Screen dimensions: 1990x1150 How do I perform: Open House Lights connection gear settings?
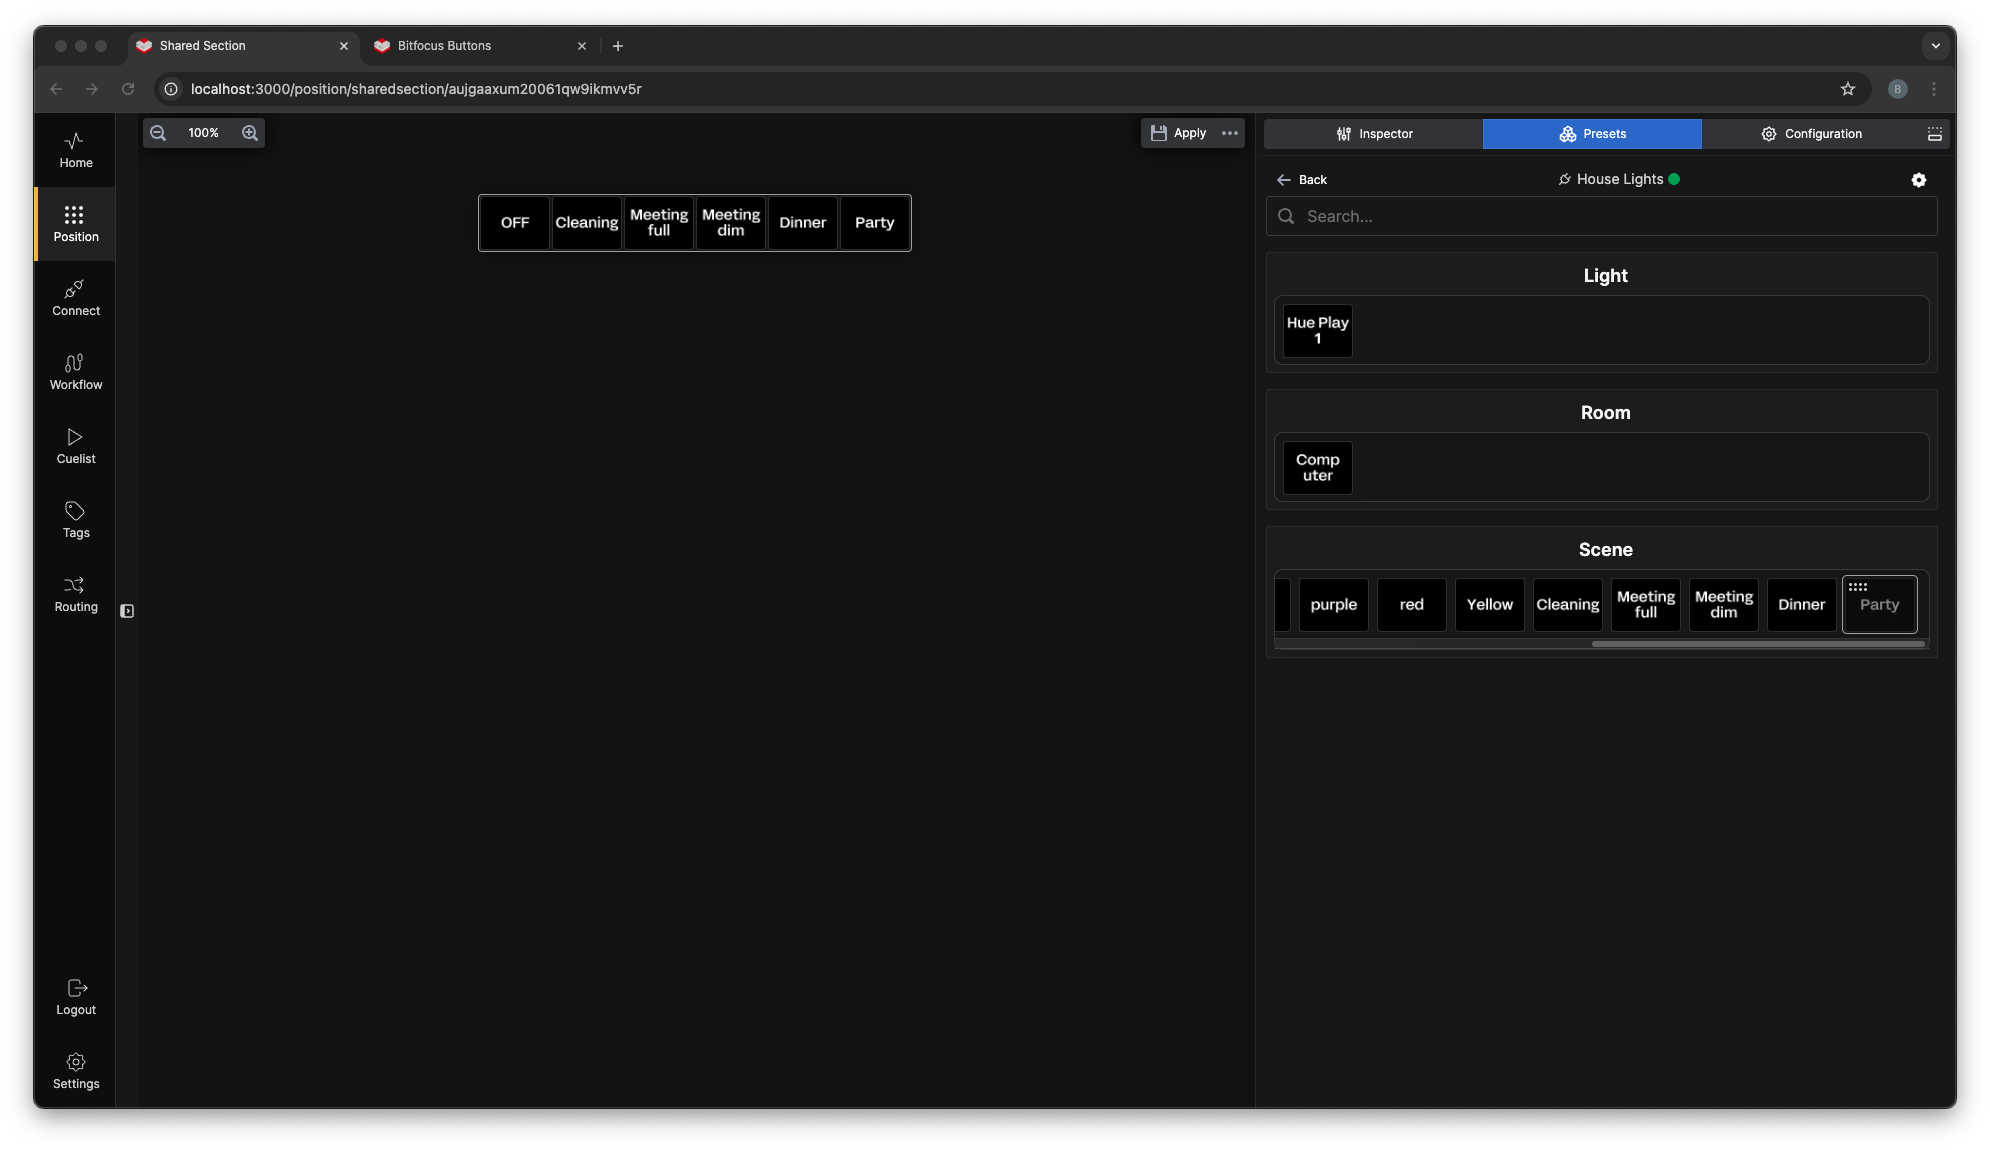(x=1919, y=180)
